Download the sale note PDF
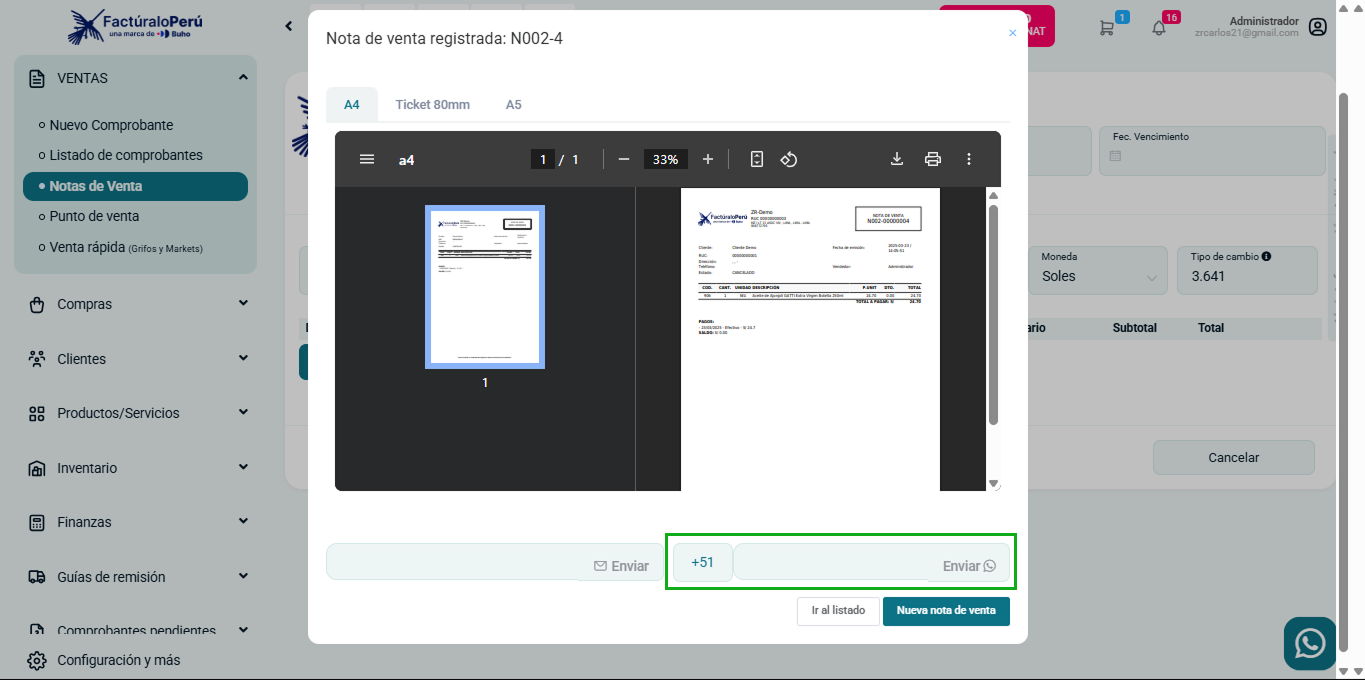The width and height of the screenshot is (1365, 680). [x=897, y=159]
